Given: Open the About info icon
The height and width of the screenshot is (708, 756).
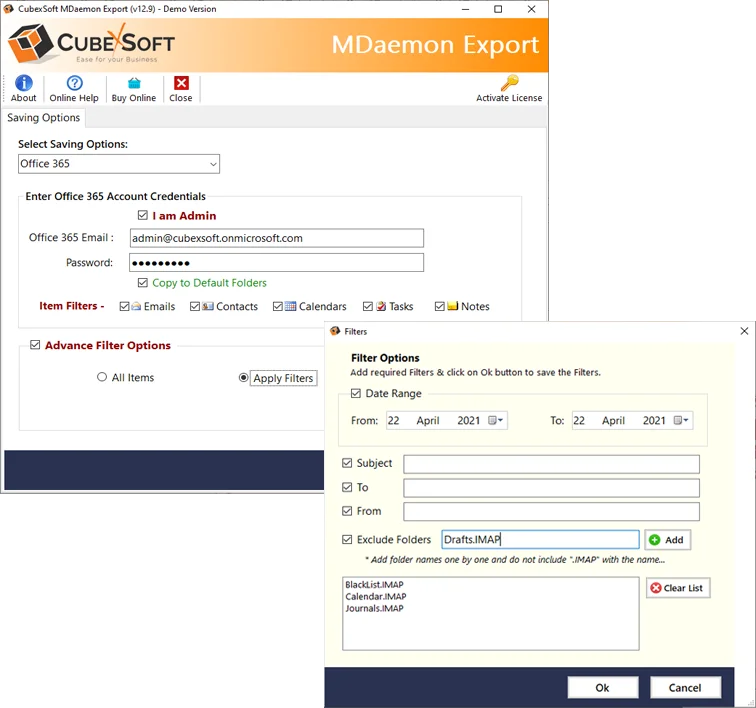Looking at the screenshot, I should click(23, 84).
